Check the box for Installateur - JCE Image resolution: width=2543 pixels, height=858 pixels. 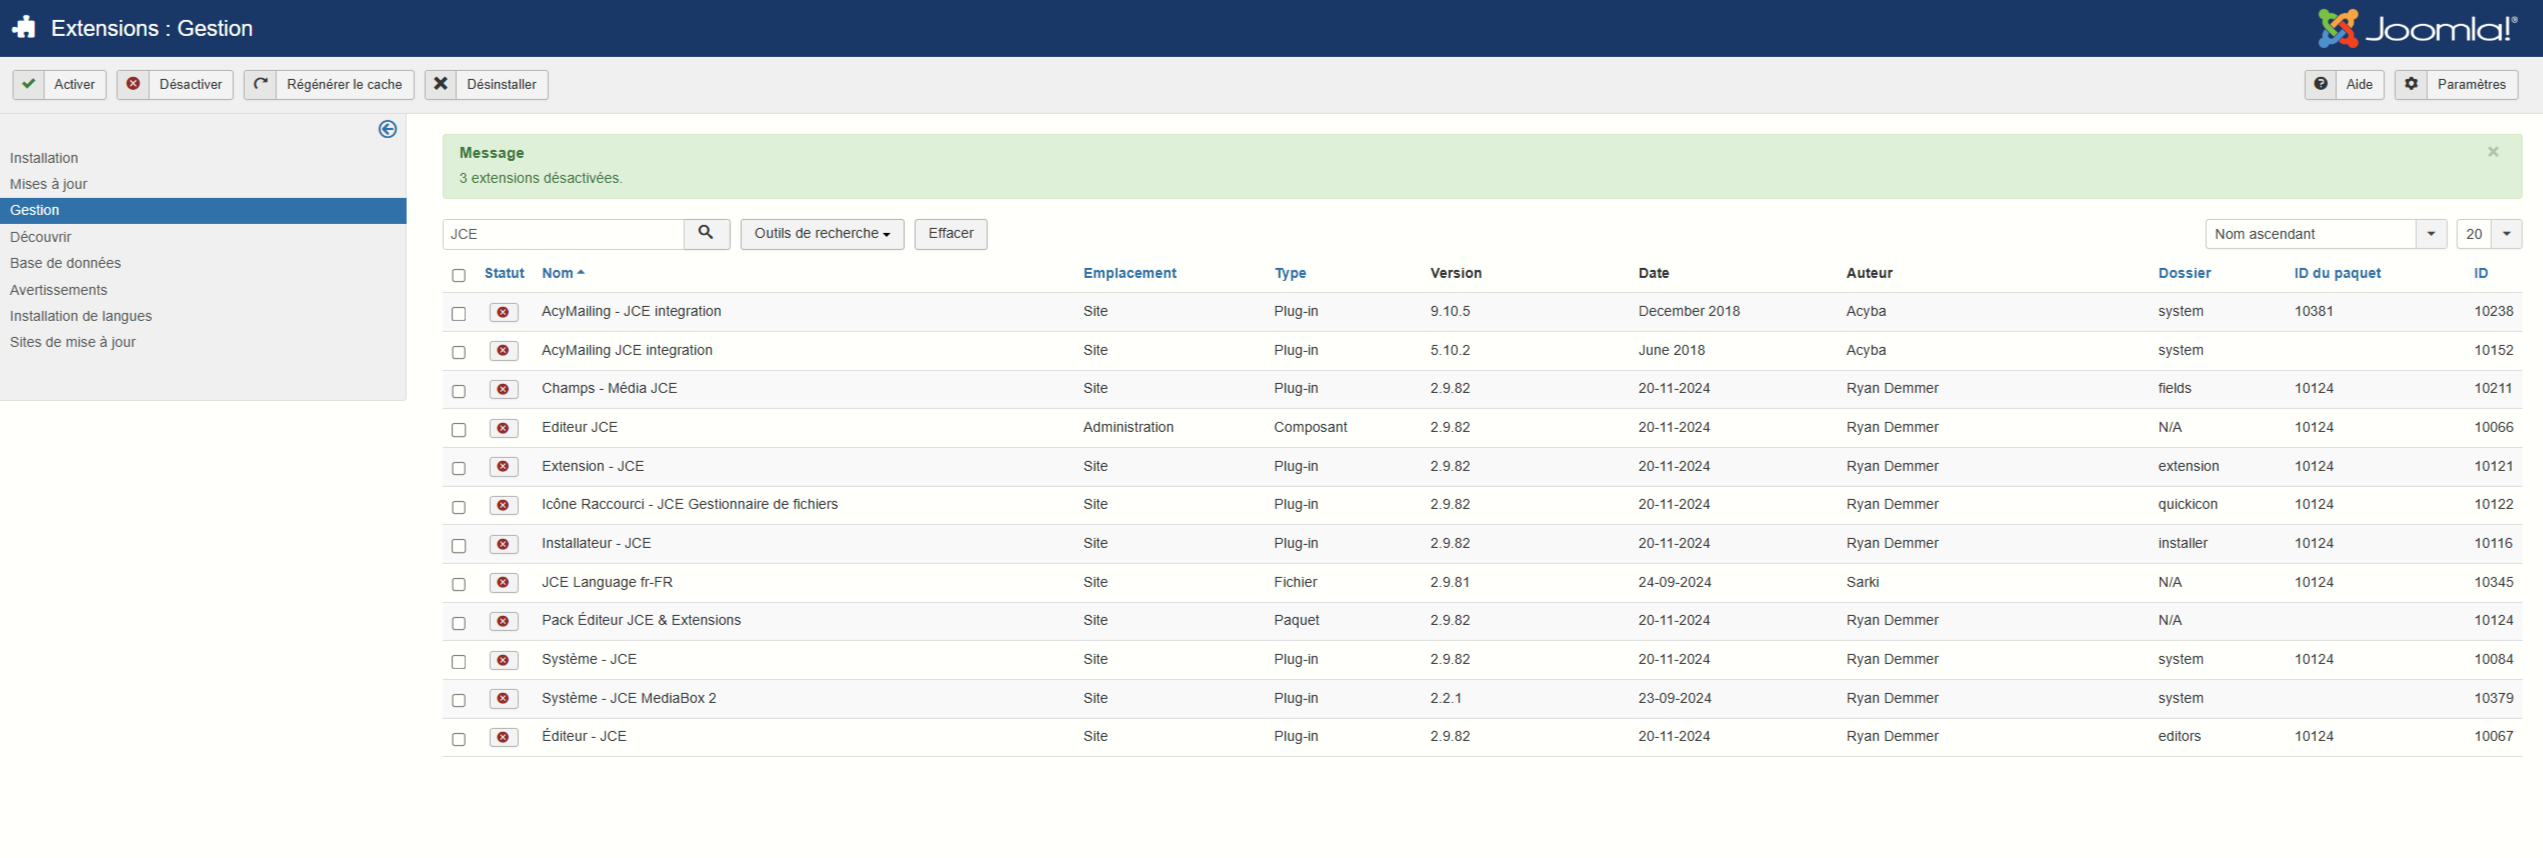pyautogui.click(x=459, y=545)
